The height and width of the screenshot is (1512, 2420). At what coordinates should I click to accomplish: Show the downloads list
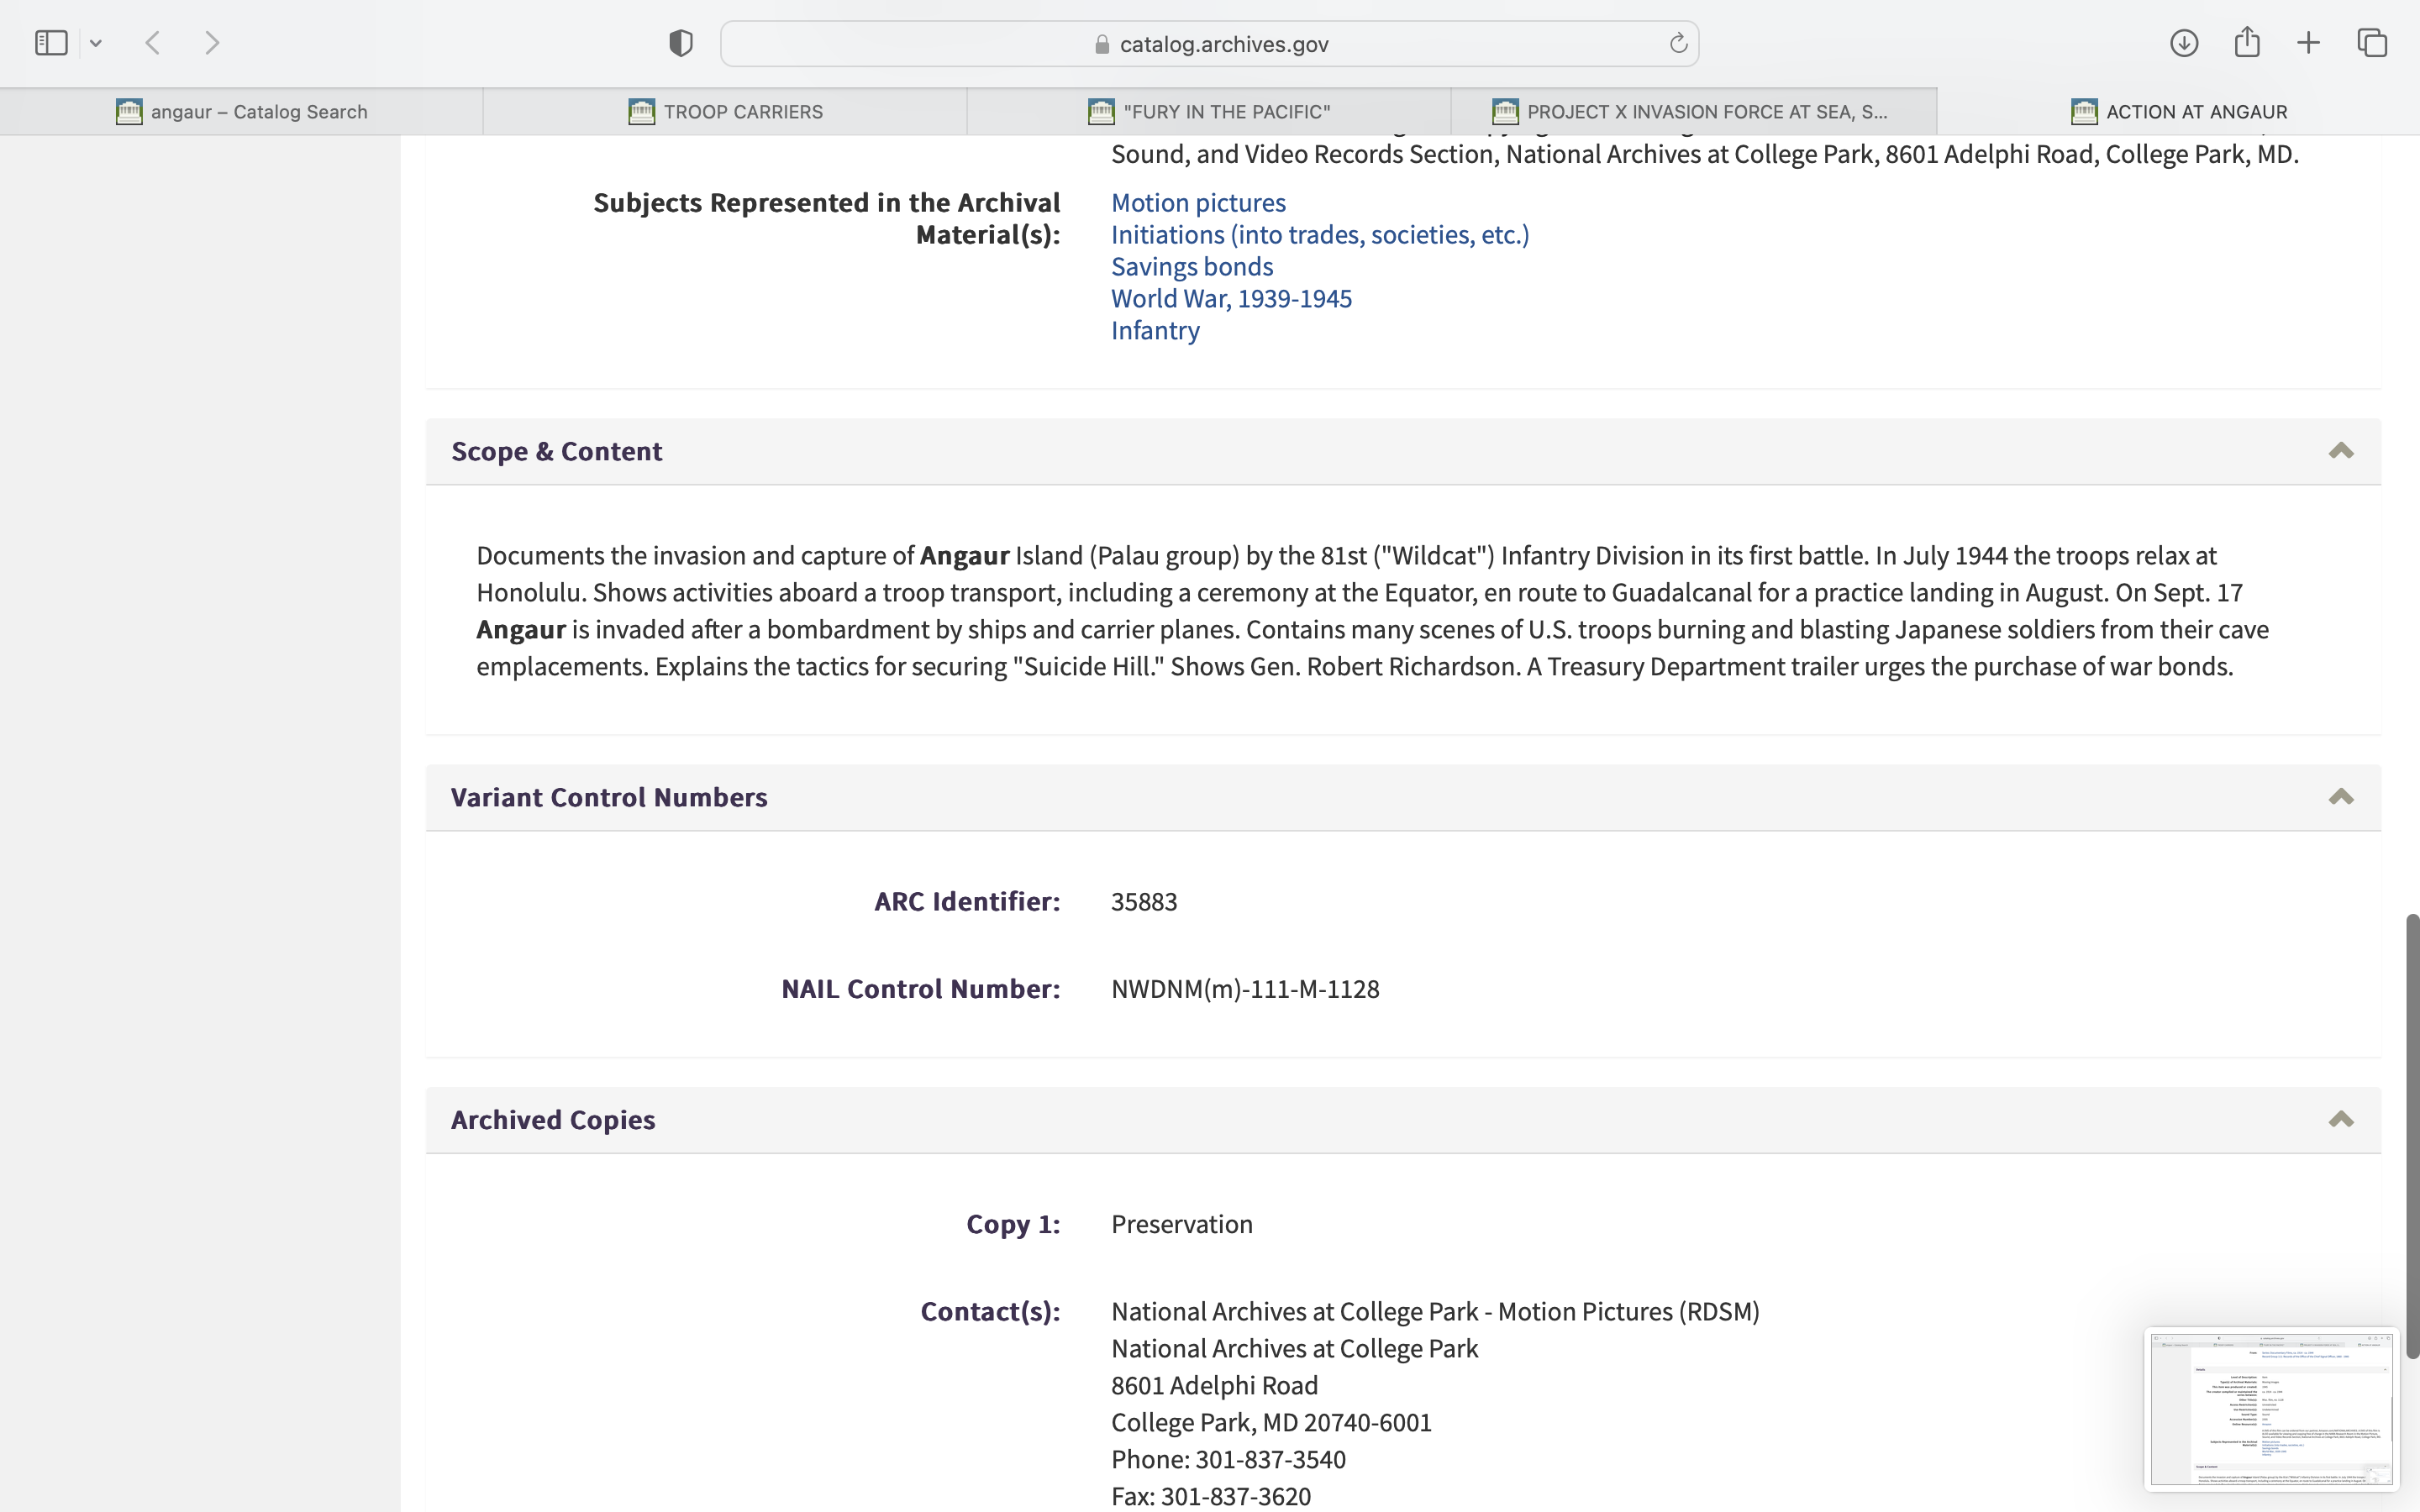[2184, 43]
